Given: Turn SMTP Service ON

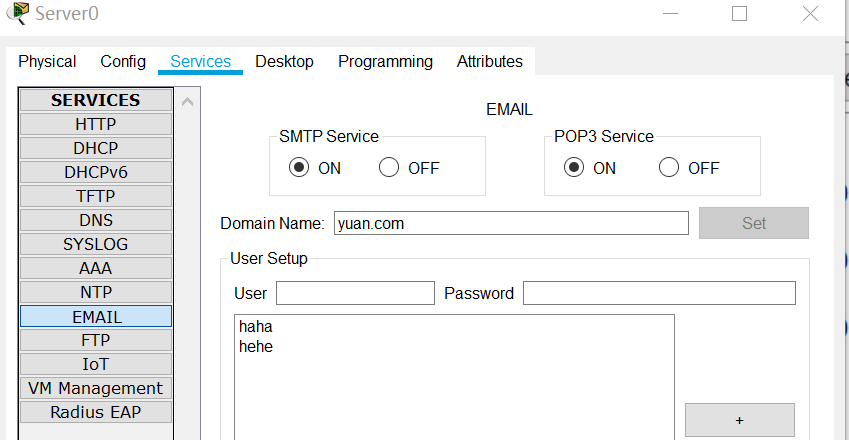Looking at the screenshot, I should (x=299, y=168).
